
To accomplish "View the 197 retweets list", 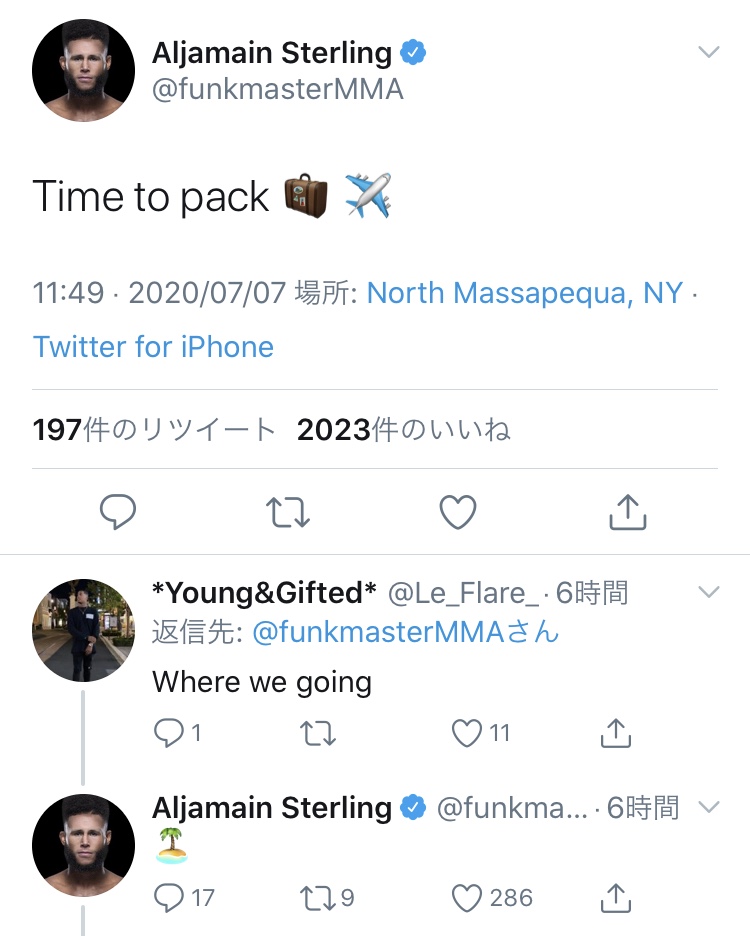I will [154, 430].
